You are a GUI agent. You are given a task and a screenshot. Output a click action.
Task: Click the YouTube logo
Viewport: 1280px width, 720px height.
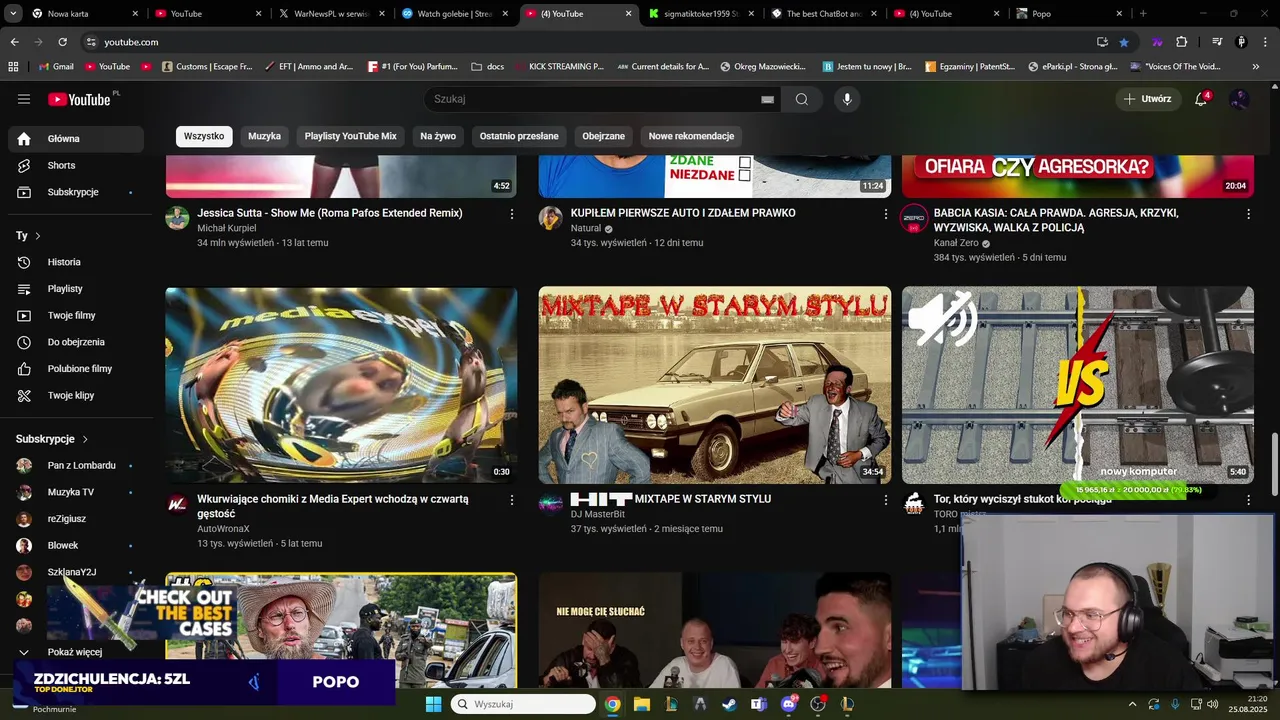point(80,99)
